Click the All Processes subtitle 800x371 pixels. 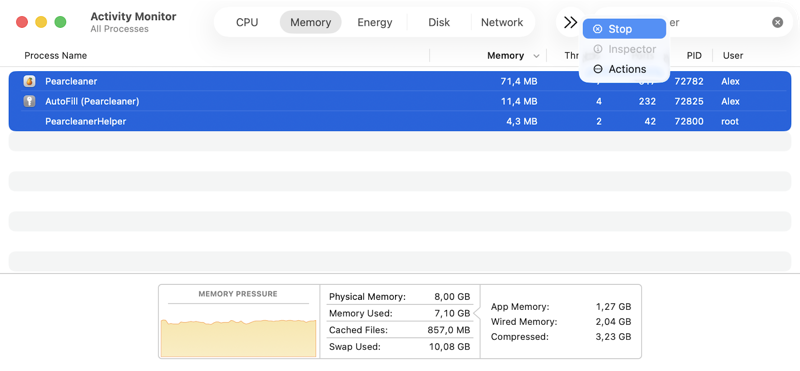tap(119, 29)
